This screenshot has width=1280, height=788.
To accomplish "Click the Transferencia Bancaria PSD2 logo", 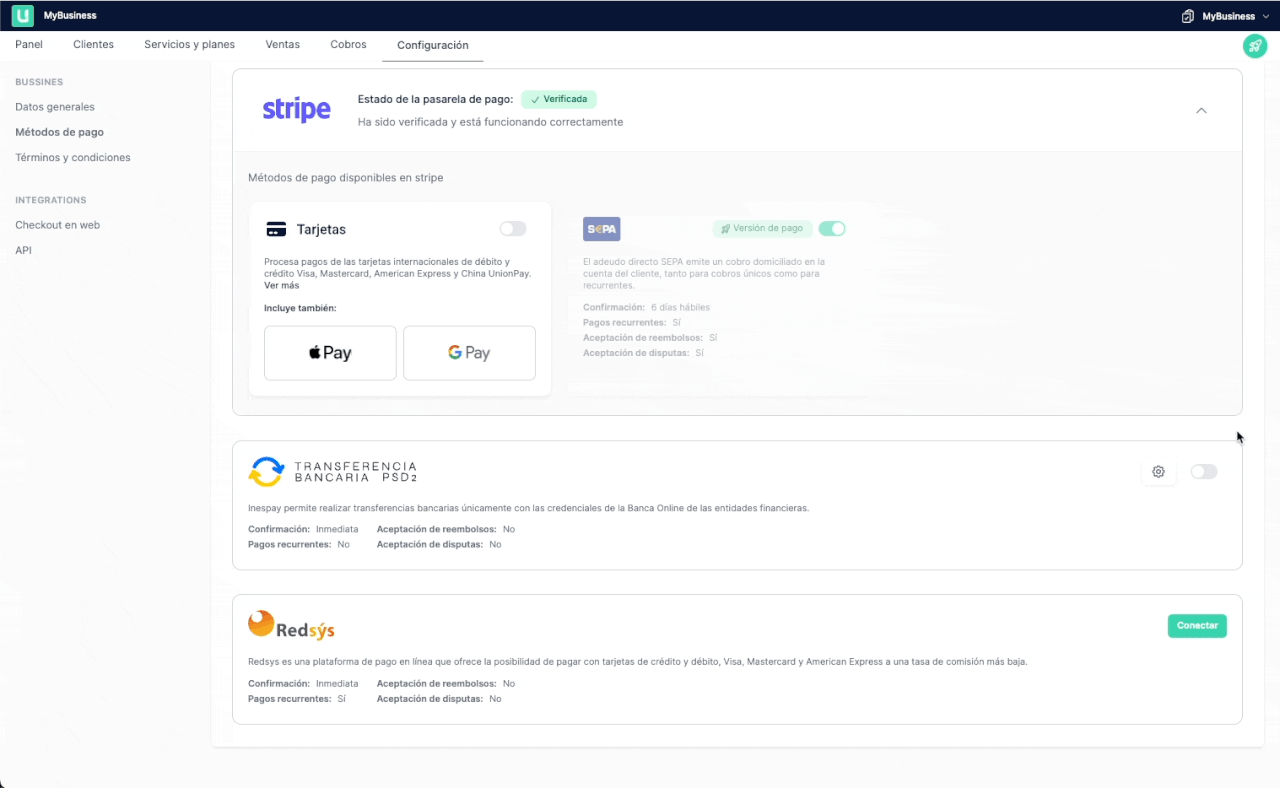I will 333,472.
